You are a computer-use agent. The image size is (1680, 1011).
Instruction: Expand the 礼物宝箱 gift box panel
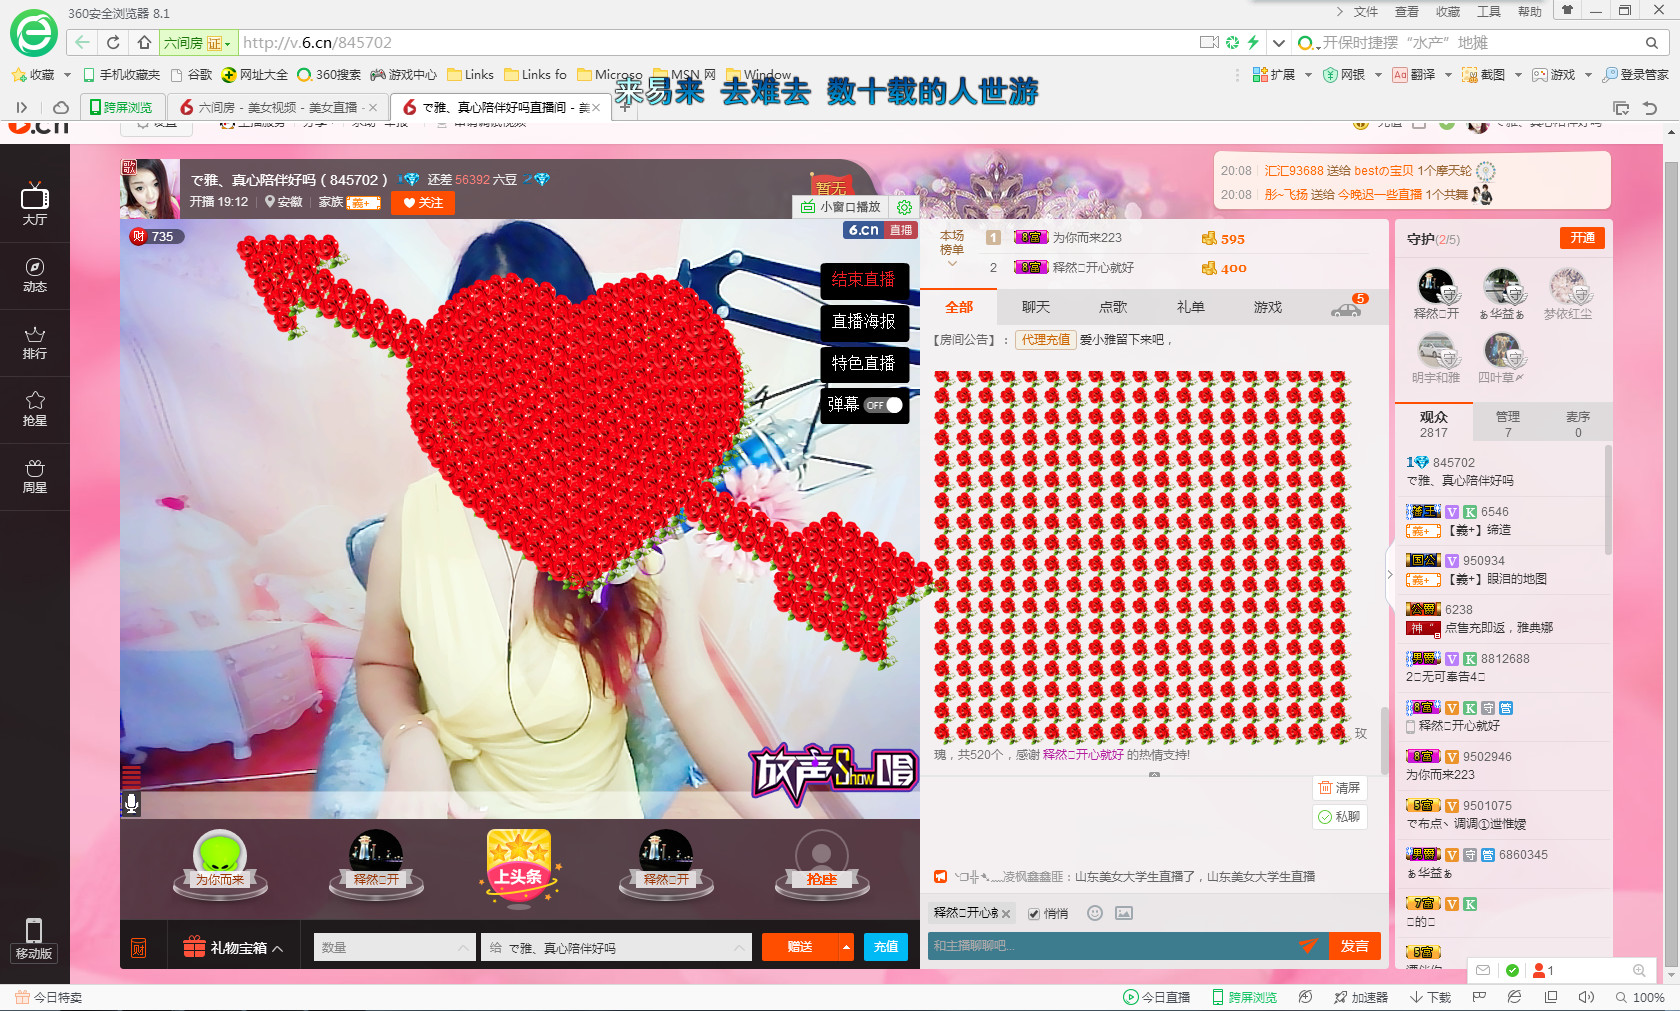(234, 947)
